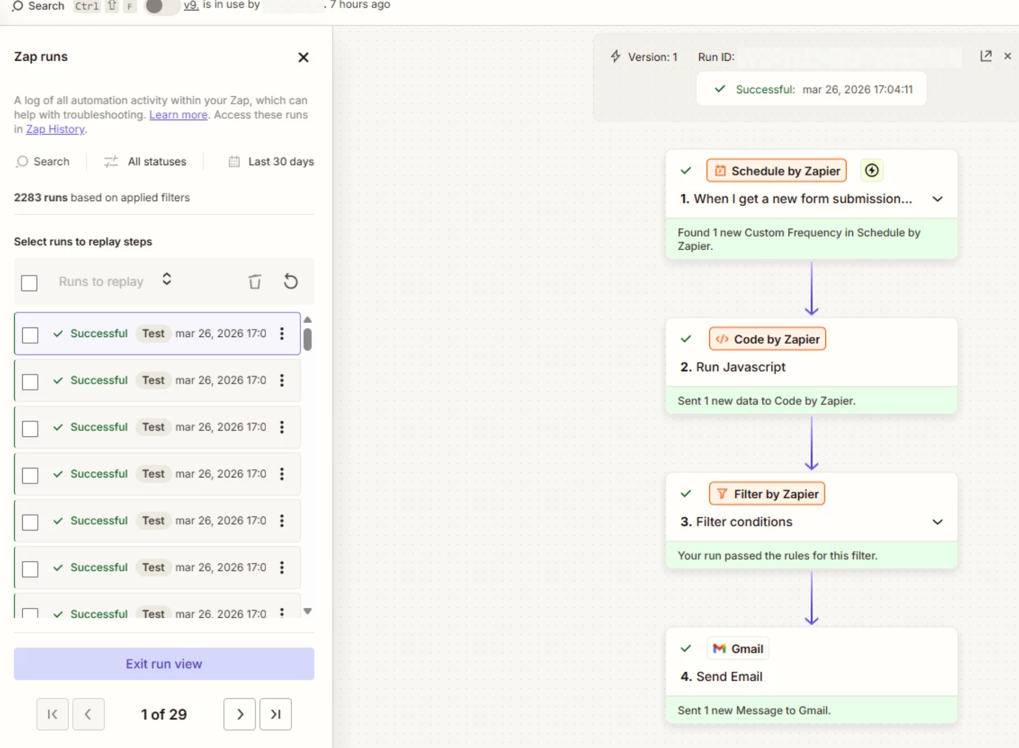Click the Gmail app icon in step 4
This screenshot has height=748, width=1019.
[x=719, y=649]
